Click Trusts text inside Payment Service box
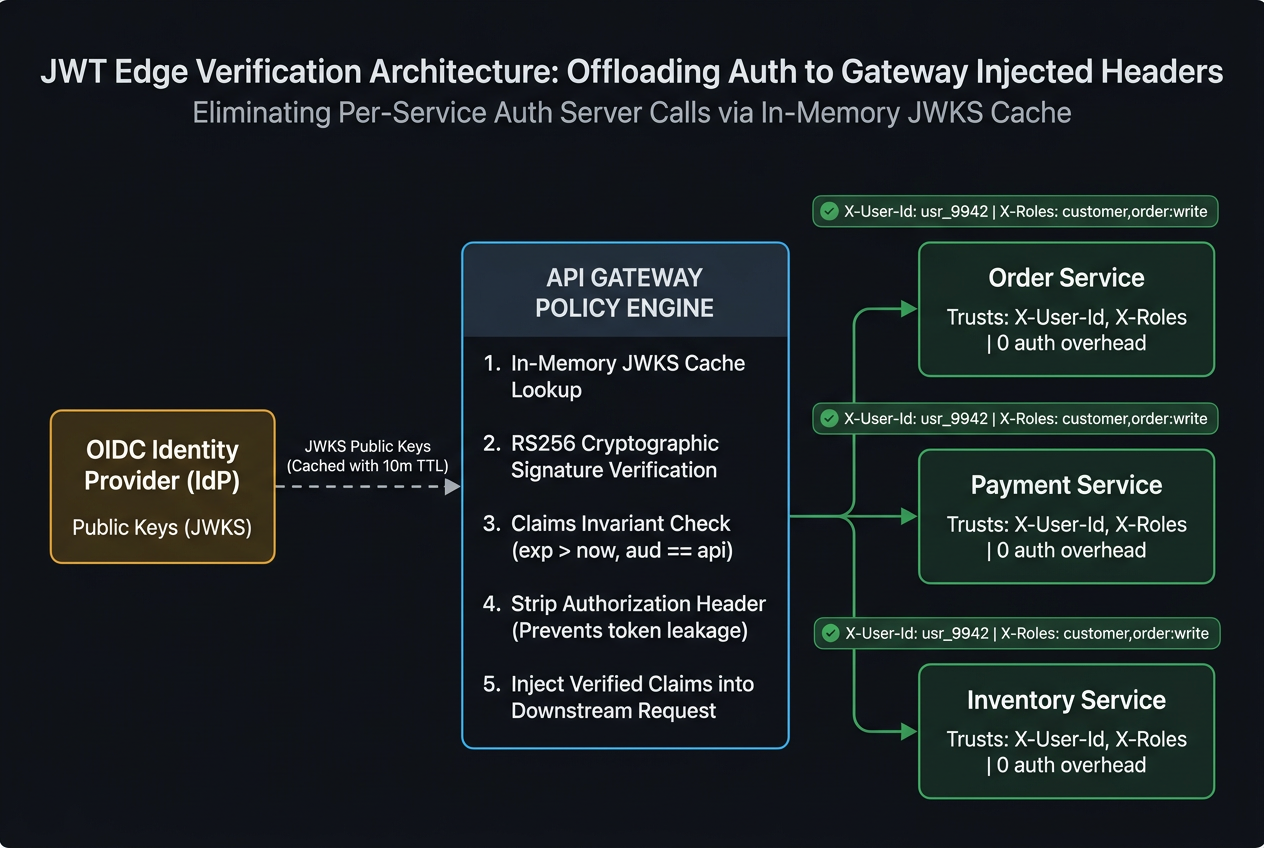Screen dimensions: 1264x848 click(x=1066, y=537)
